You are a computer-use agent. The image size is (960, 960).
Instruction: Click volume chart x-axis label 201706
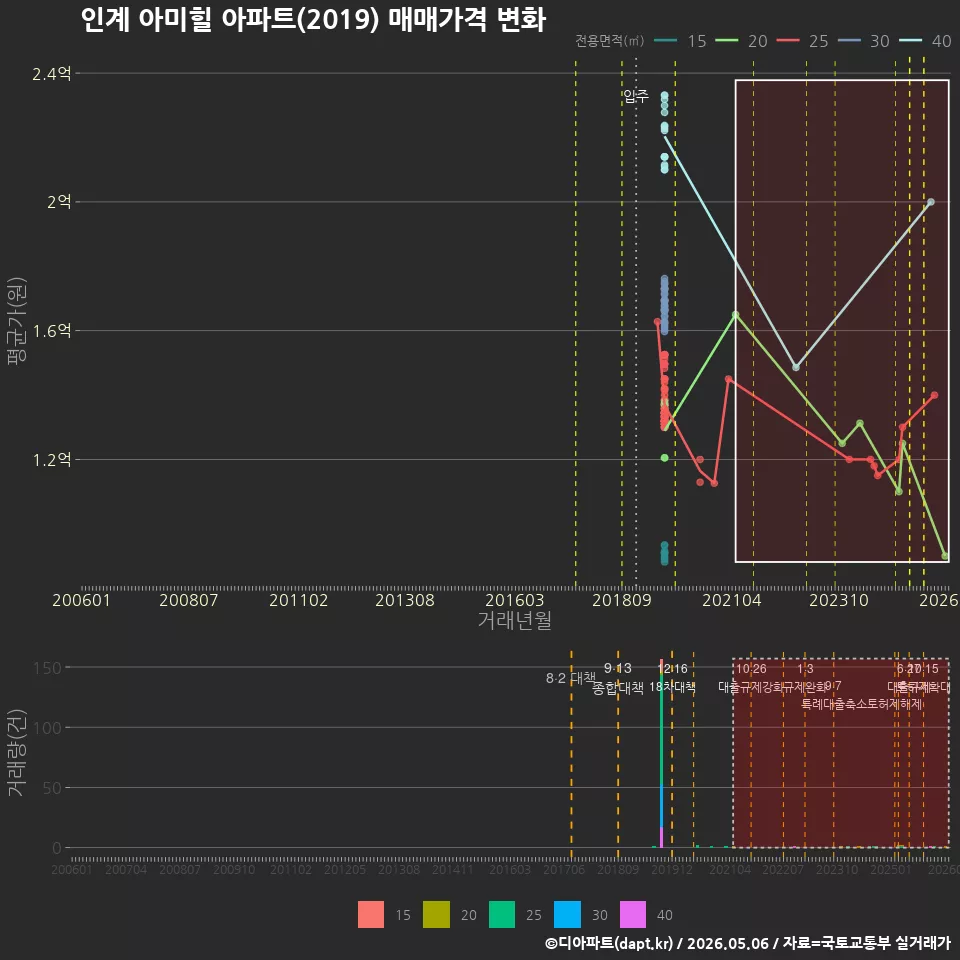click(564, 869)
